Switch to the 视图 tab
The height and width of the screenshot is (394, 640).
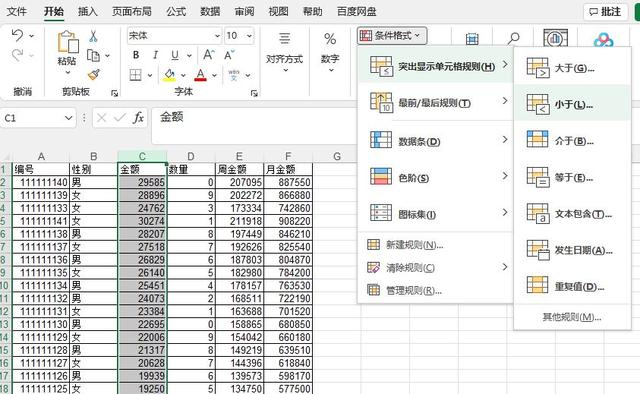point(278,11)
